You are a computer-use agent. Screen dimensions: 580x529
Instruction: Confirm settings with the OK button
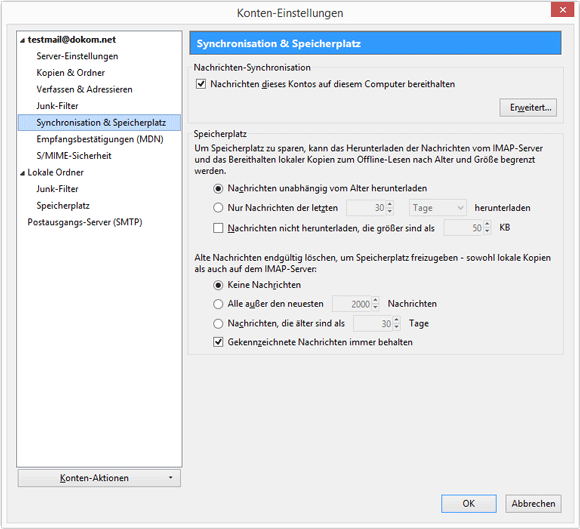(469, 503)
